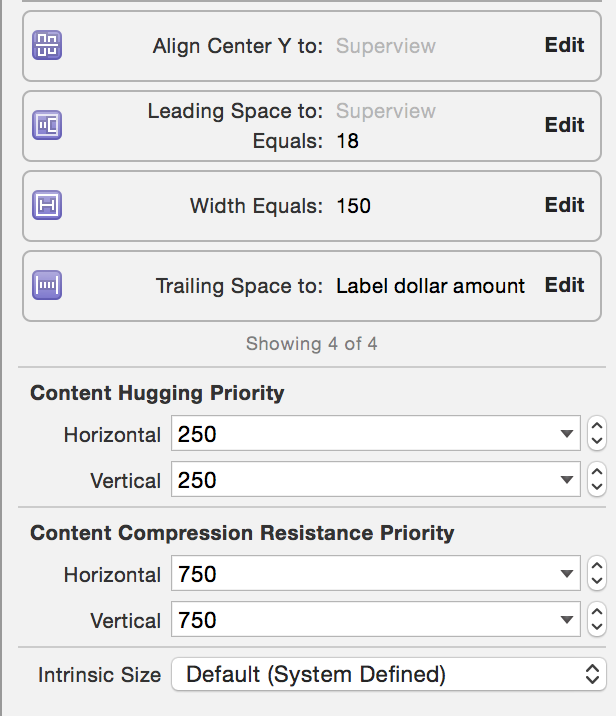The width and height of the screenshot is (616, 716).
Task: Click stepper for Horizontal Hugging Priority
Action: (597, 435)
